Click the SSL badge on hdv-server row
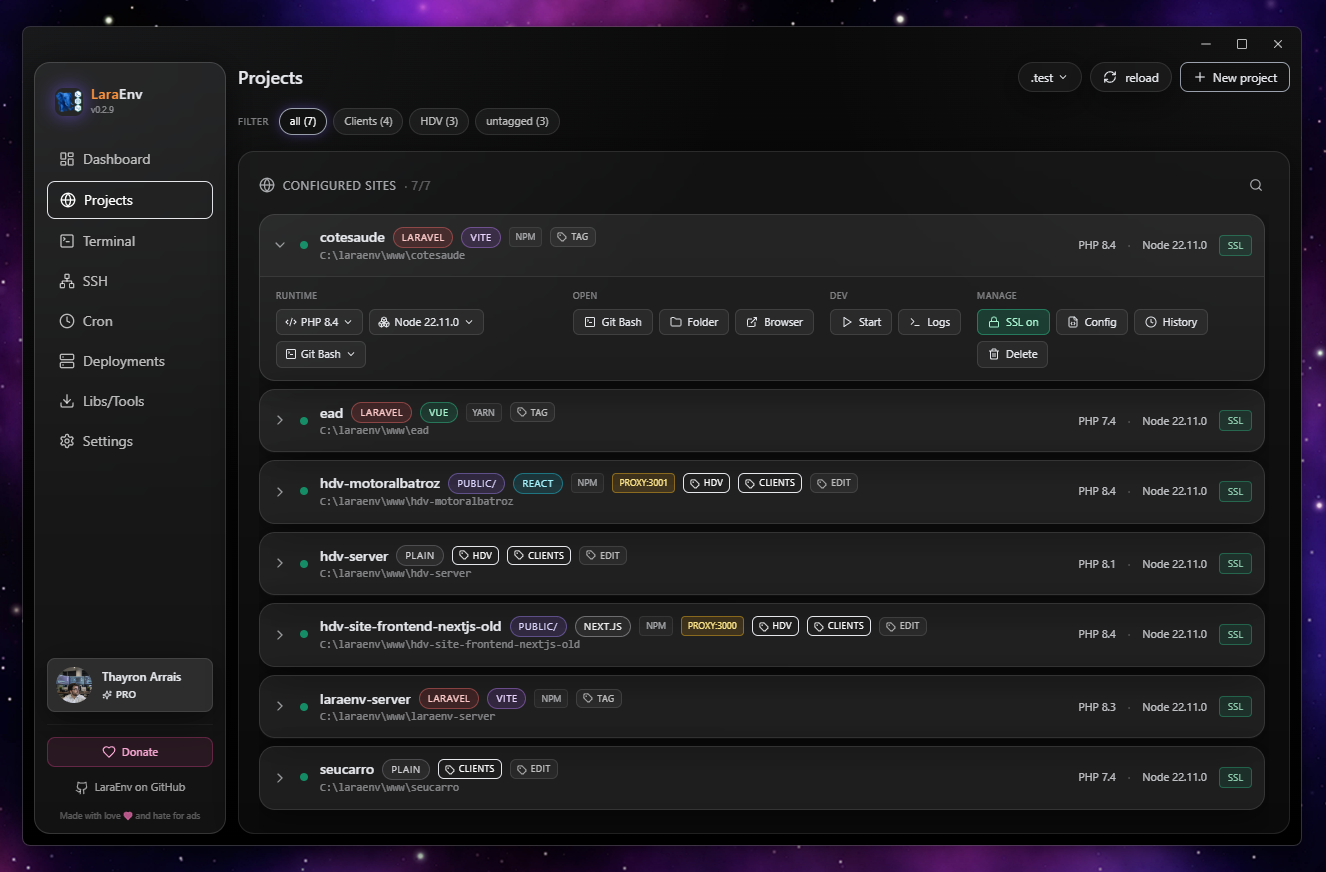This screenshot has width=1326, height=872. point(1235,564)
